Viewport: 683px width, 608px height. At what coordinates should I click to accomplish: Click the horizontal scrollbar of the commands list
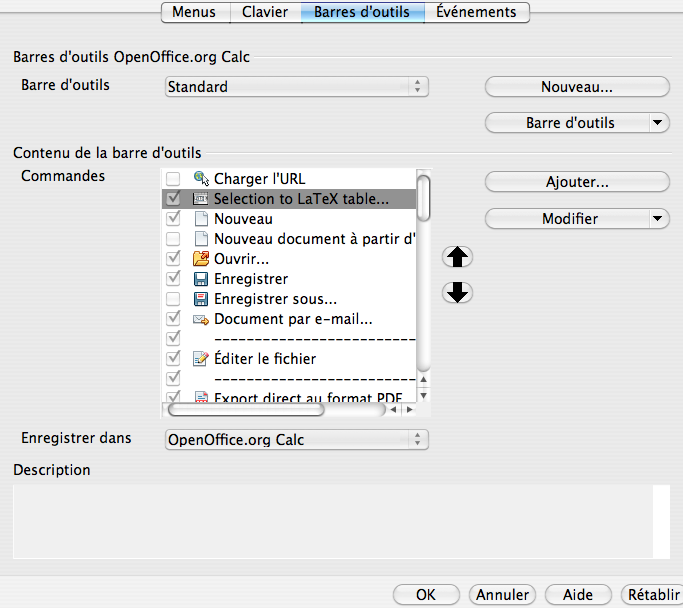click(x=246, y=409)
